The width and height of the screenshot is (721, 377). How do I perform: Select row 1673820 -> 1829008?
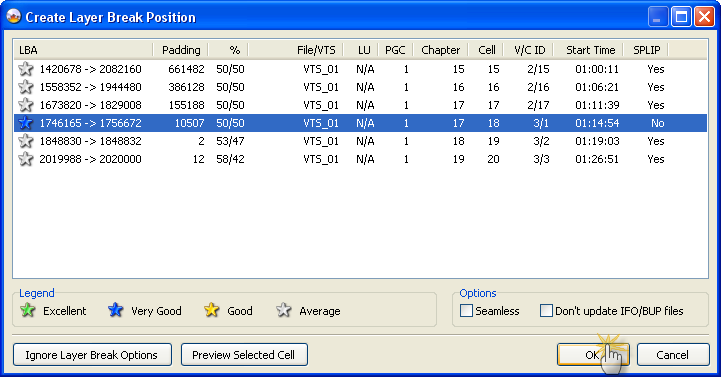click(x=360, y=105)
